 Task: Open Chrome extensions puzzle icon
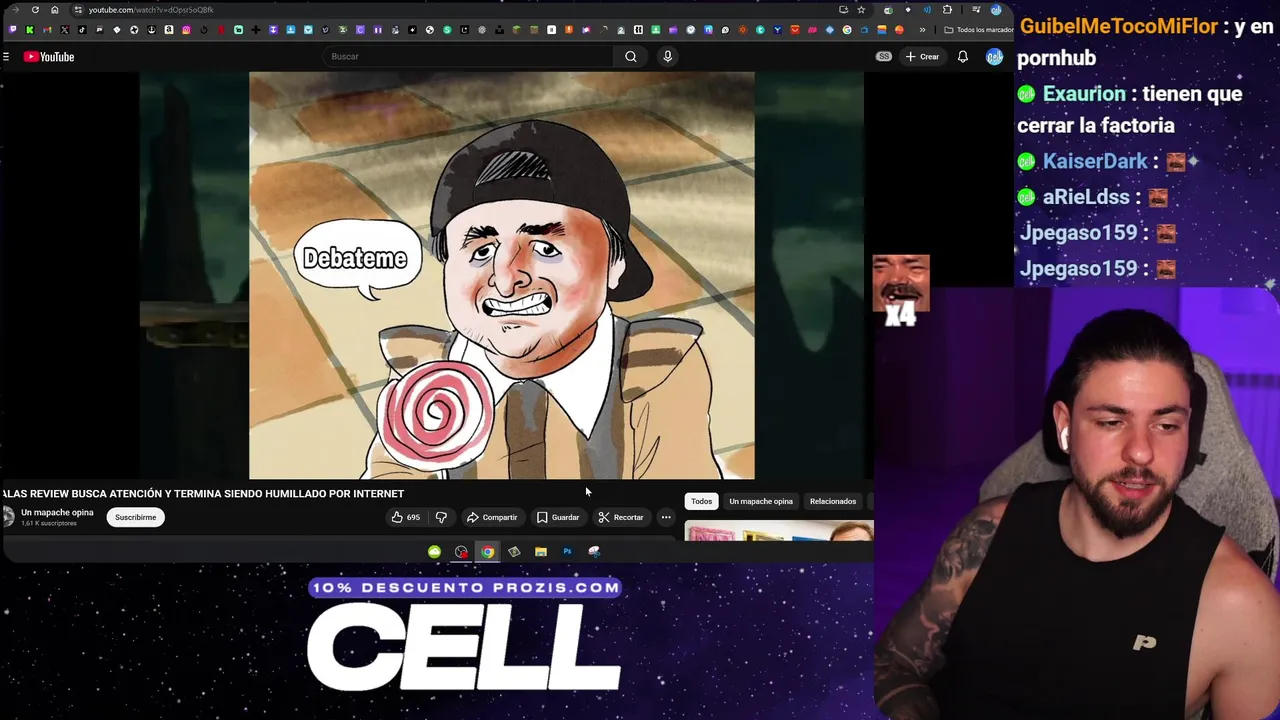[947, 10]
